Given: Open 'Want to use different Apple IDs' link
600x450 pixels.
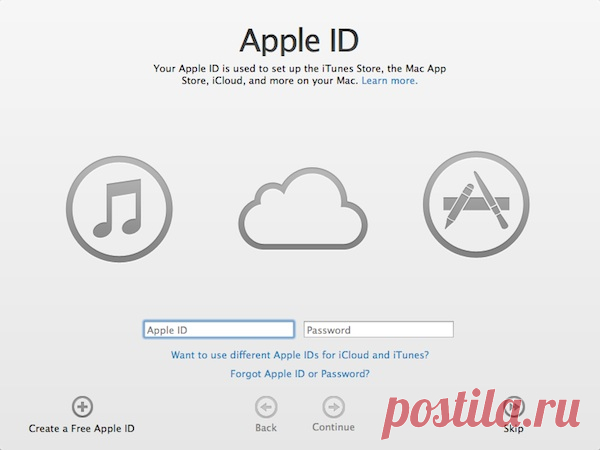Looking at the screenshot, I should coord(300,355).
